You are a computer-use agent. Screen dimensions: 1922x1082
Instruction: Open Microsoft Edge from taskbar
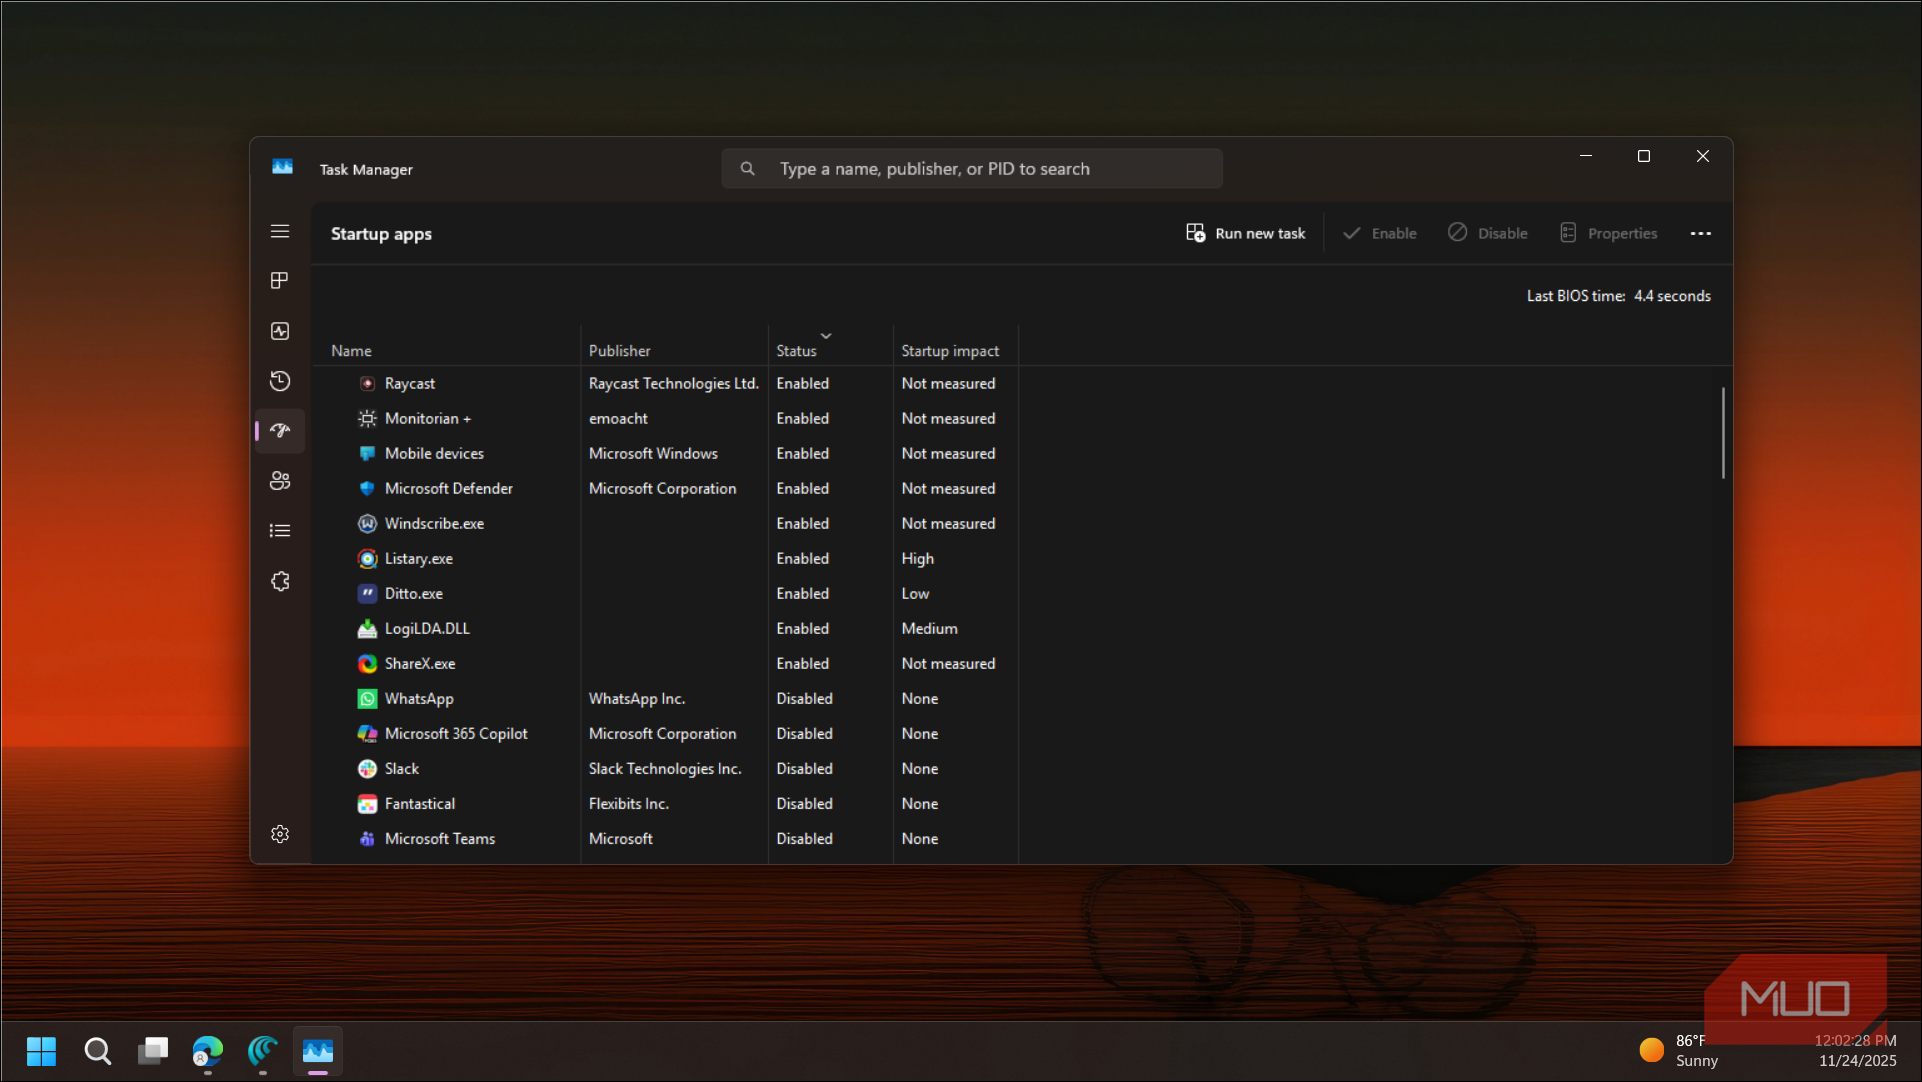click(x=208, y=1051)
